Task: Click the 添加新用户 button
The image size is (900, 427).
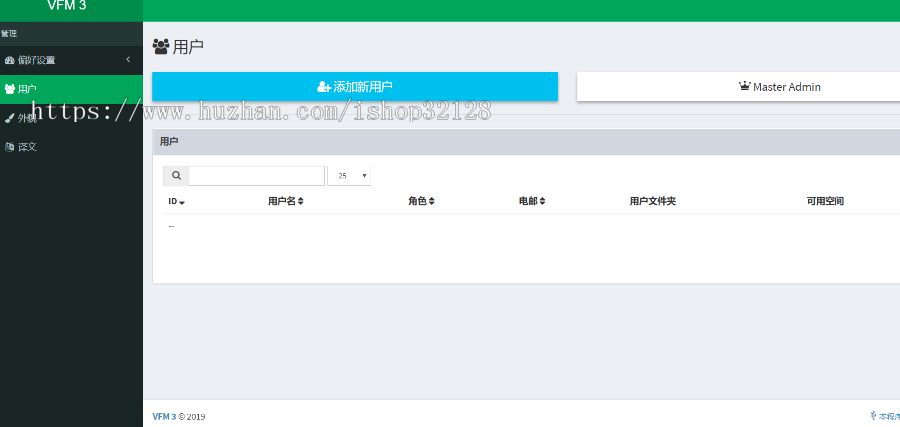Action: 355,87
